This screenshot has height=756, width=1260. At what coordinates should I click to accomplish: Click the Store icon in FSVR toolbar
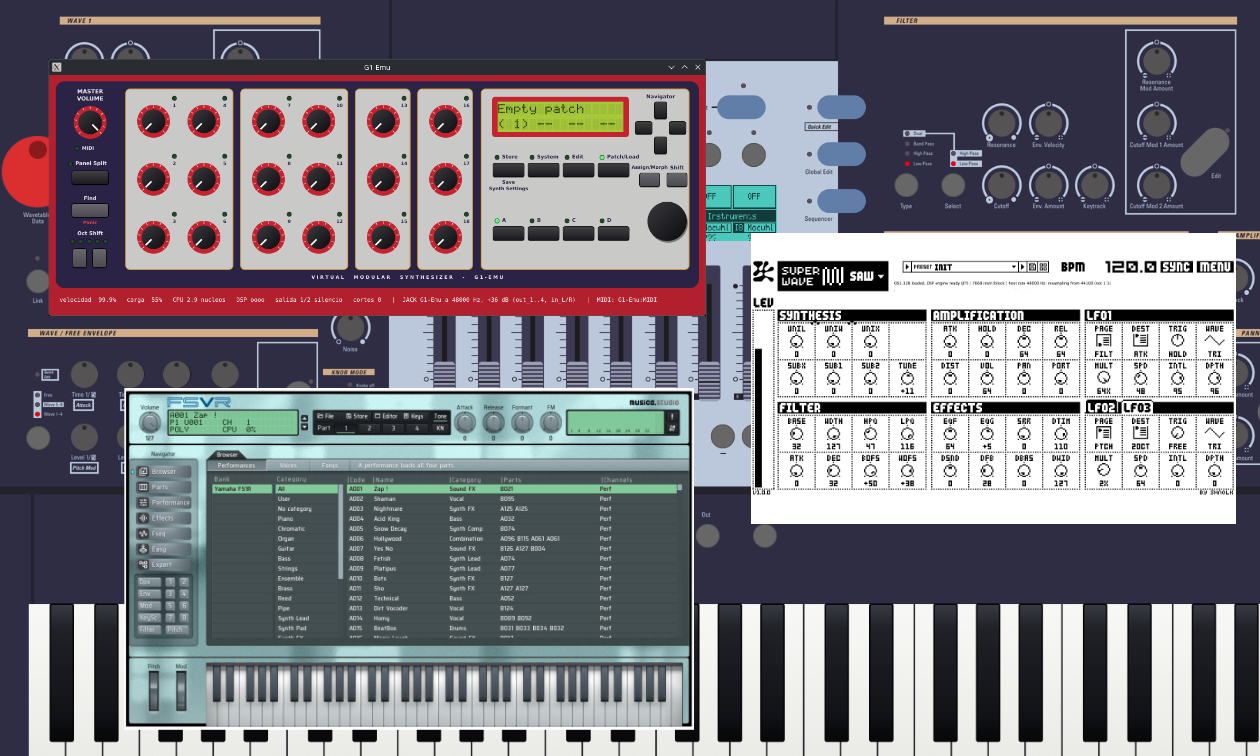348,415
